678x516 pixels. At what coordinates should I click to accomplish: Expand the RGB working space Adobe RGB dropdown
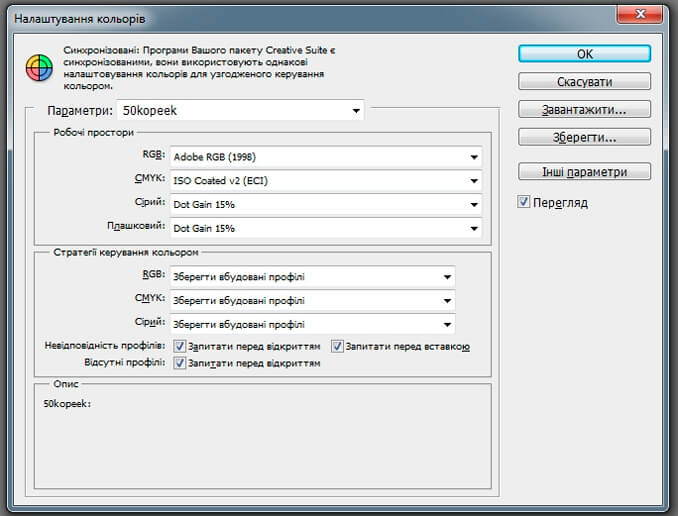point(326,157)
